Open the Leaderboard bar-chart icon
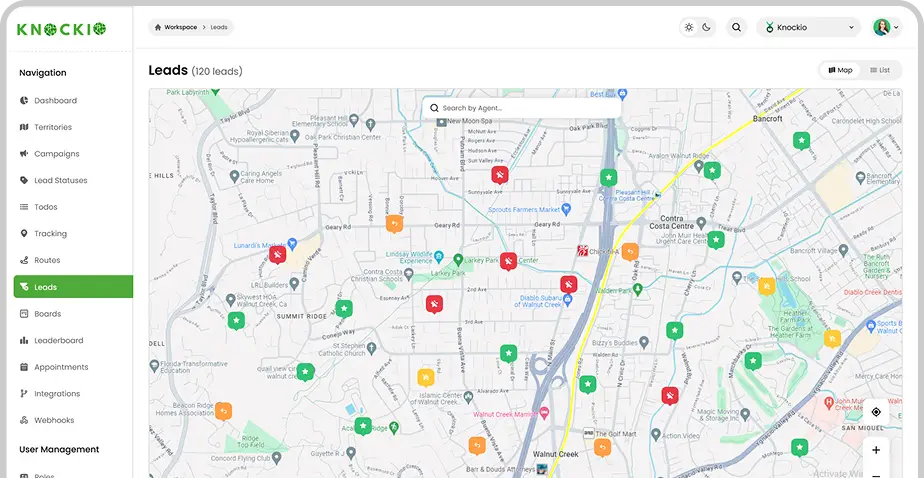The height and width of the screenshot is (478, 924). coord(24,340)
